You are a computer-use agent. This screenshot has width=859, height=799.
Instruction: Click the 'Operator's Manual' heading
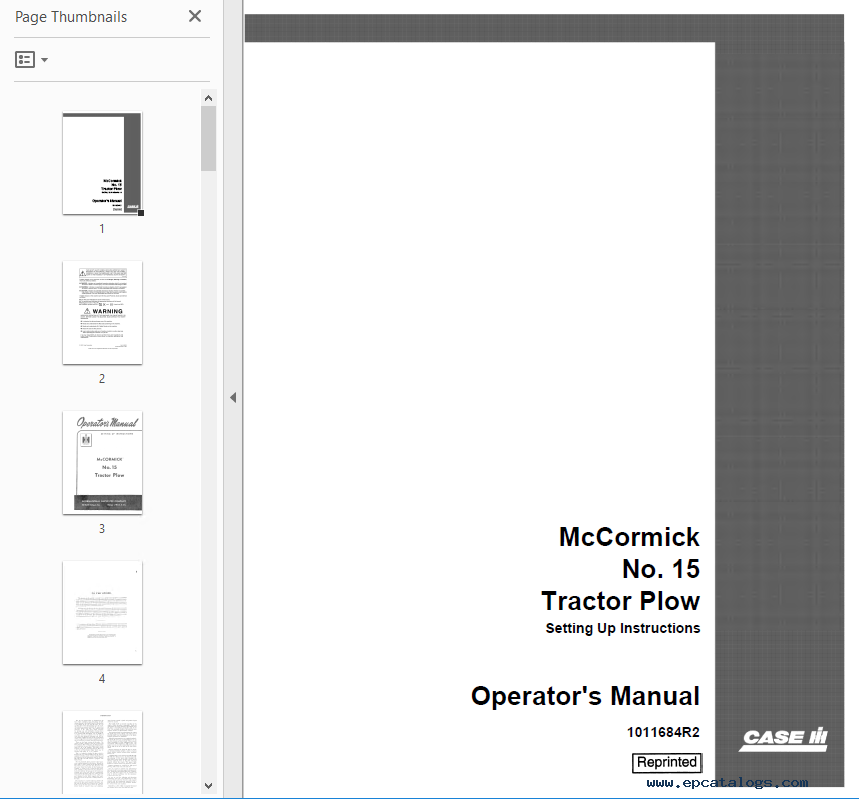585,696
